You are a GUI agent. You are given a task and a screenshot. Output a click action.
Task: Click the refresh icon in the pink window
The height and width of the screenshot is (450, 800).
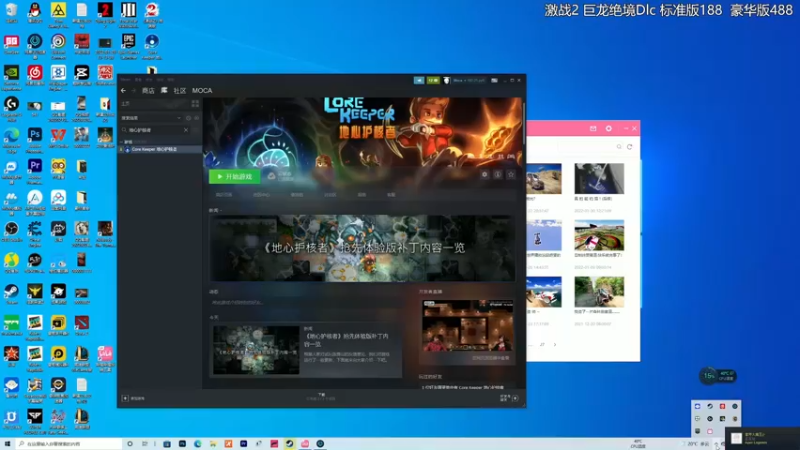click(x=630, y=147)
